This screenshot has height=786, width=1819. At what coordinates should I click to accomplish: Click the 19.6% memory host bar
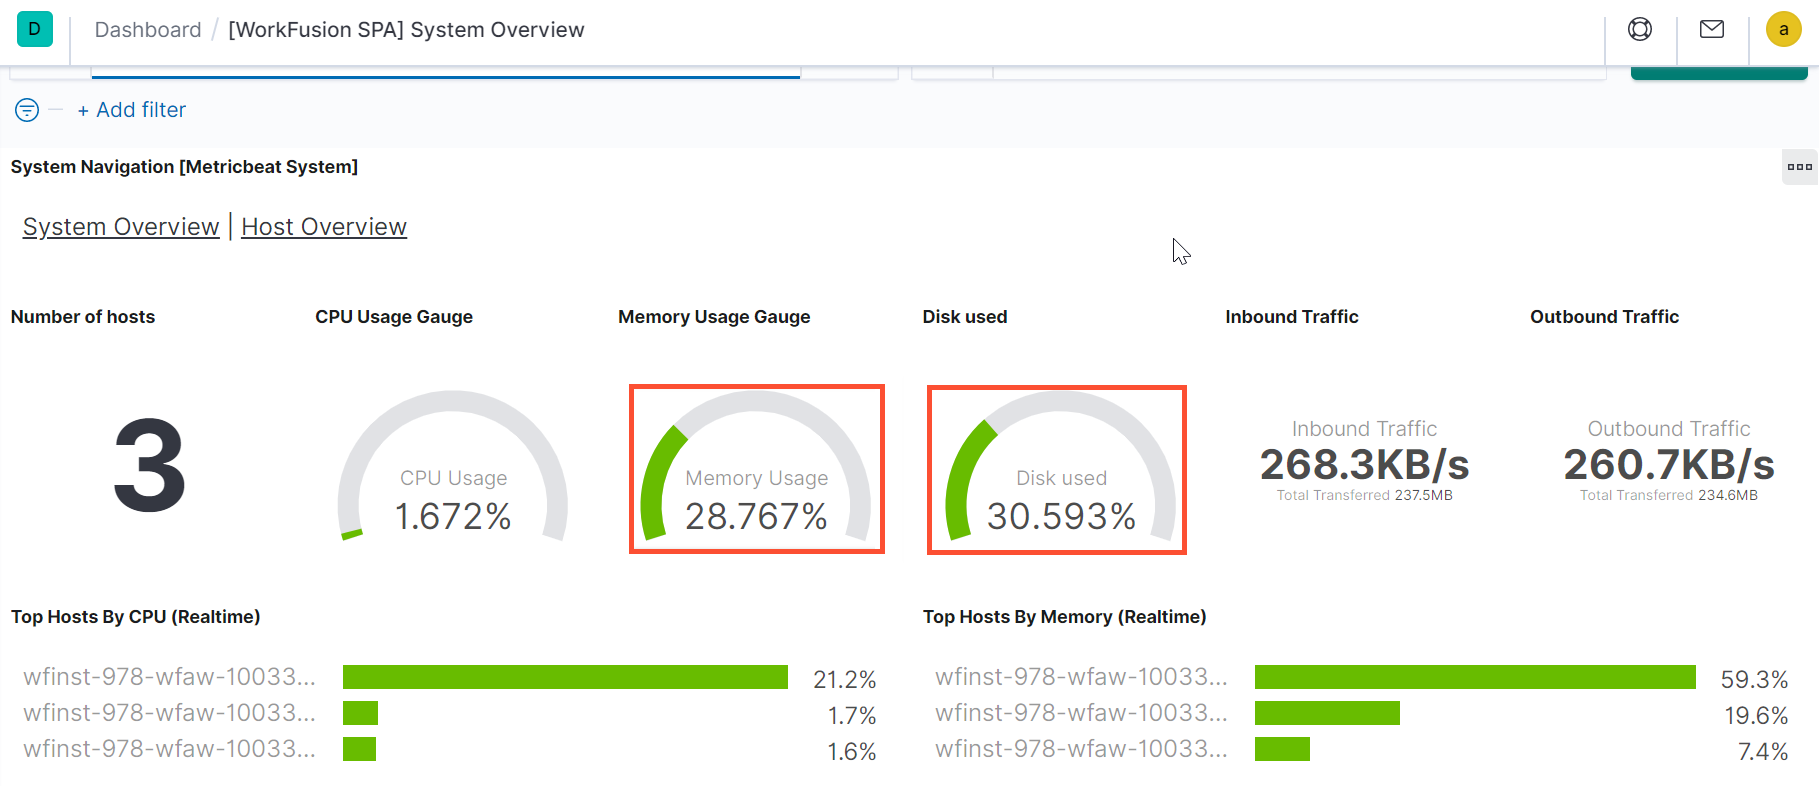1327,713
